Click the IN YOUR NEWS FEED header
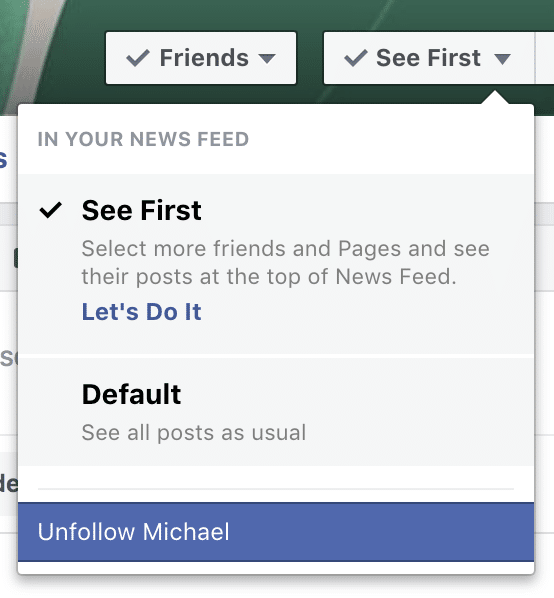 (143, 139)
